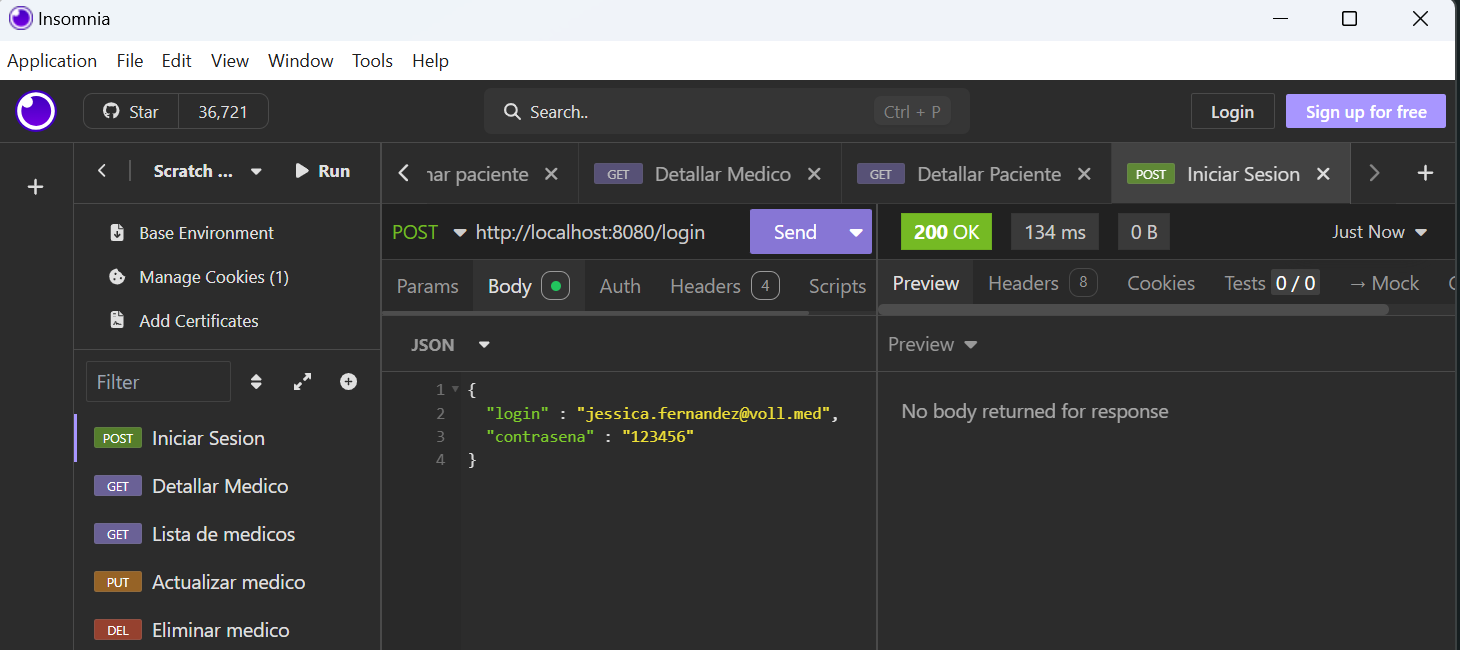
Task: Open the request Headers tab
Action: pyautogui.click(x=724, y=286)
